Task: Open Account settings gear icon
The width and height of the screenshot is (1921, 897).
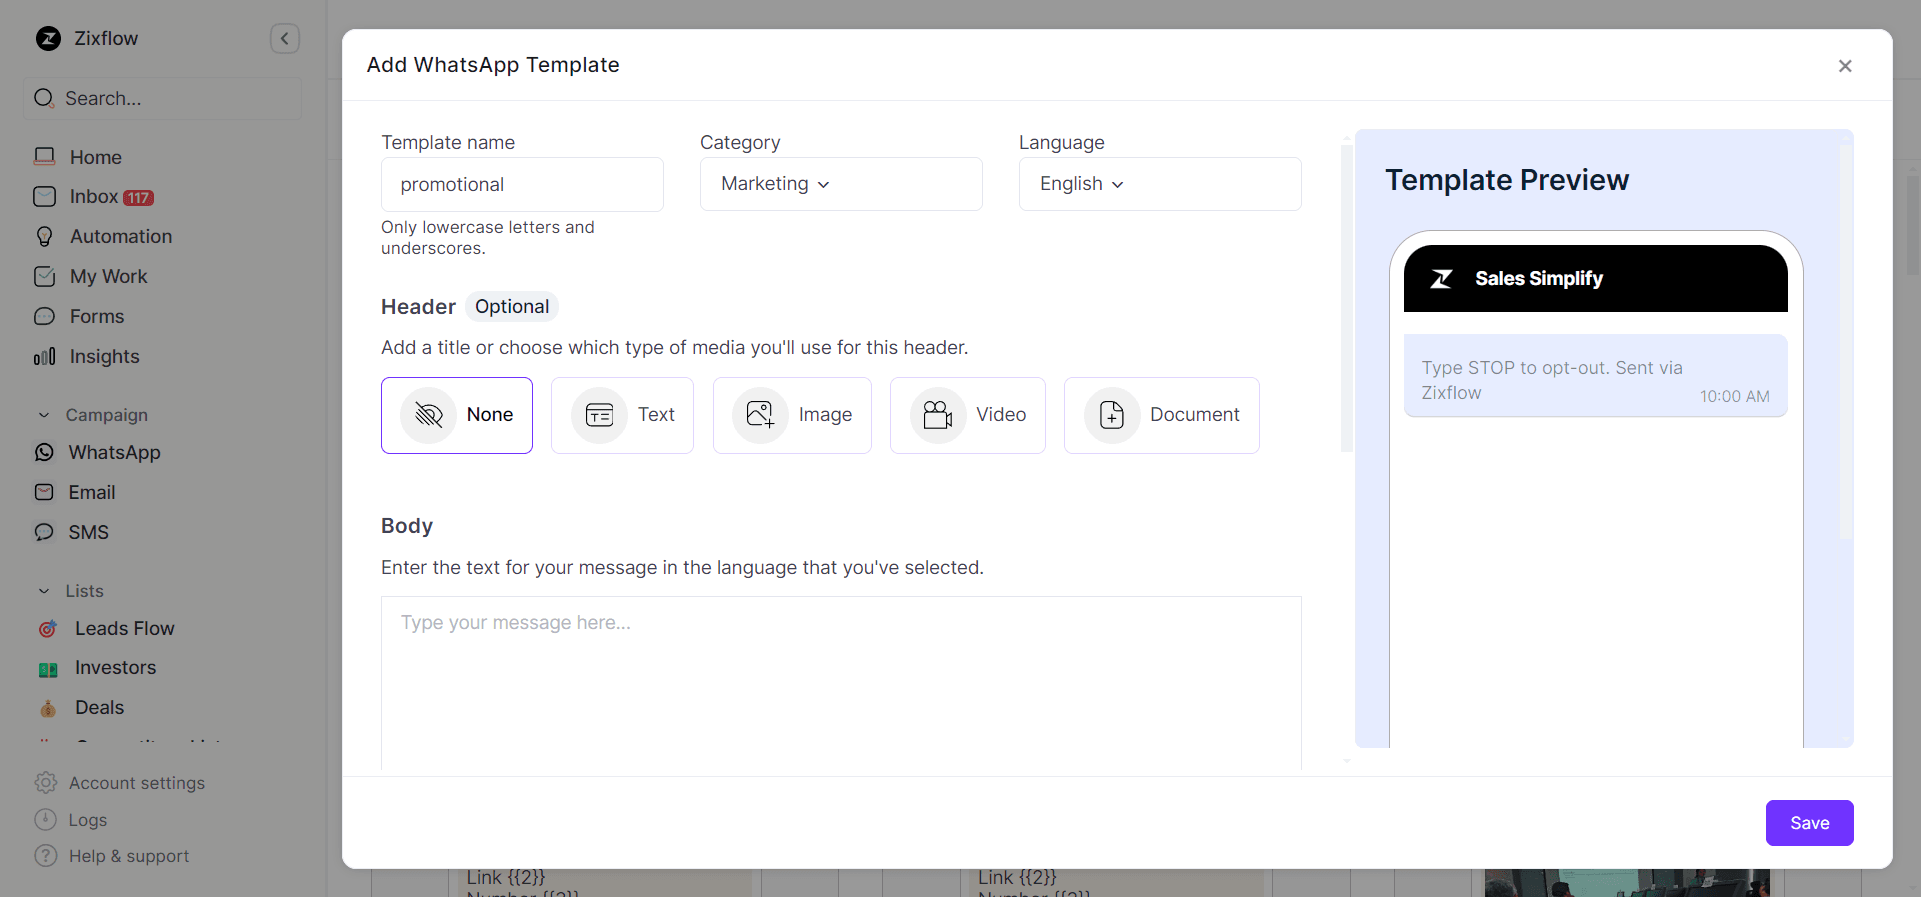Action: [46, 783]
